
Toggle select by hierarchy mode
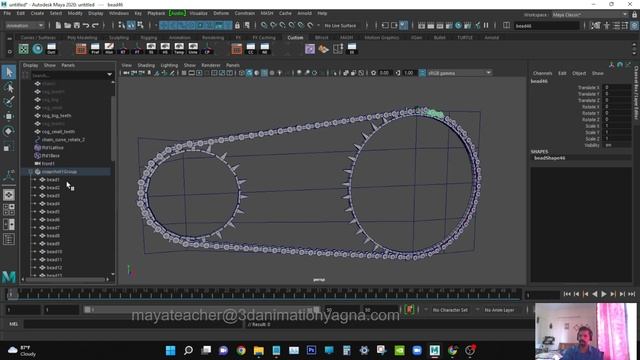pos(122,25)
